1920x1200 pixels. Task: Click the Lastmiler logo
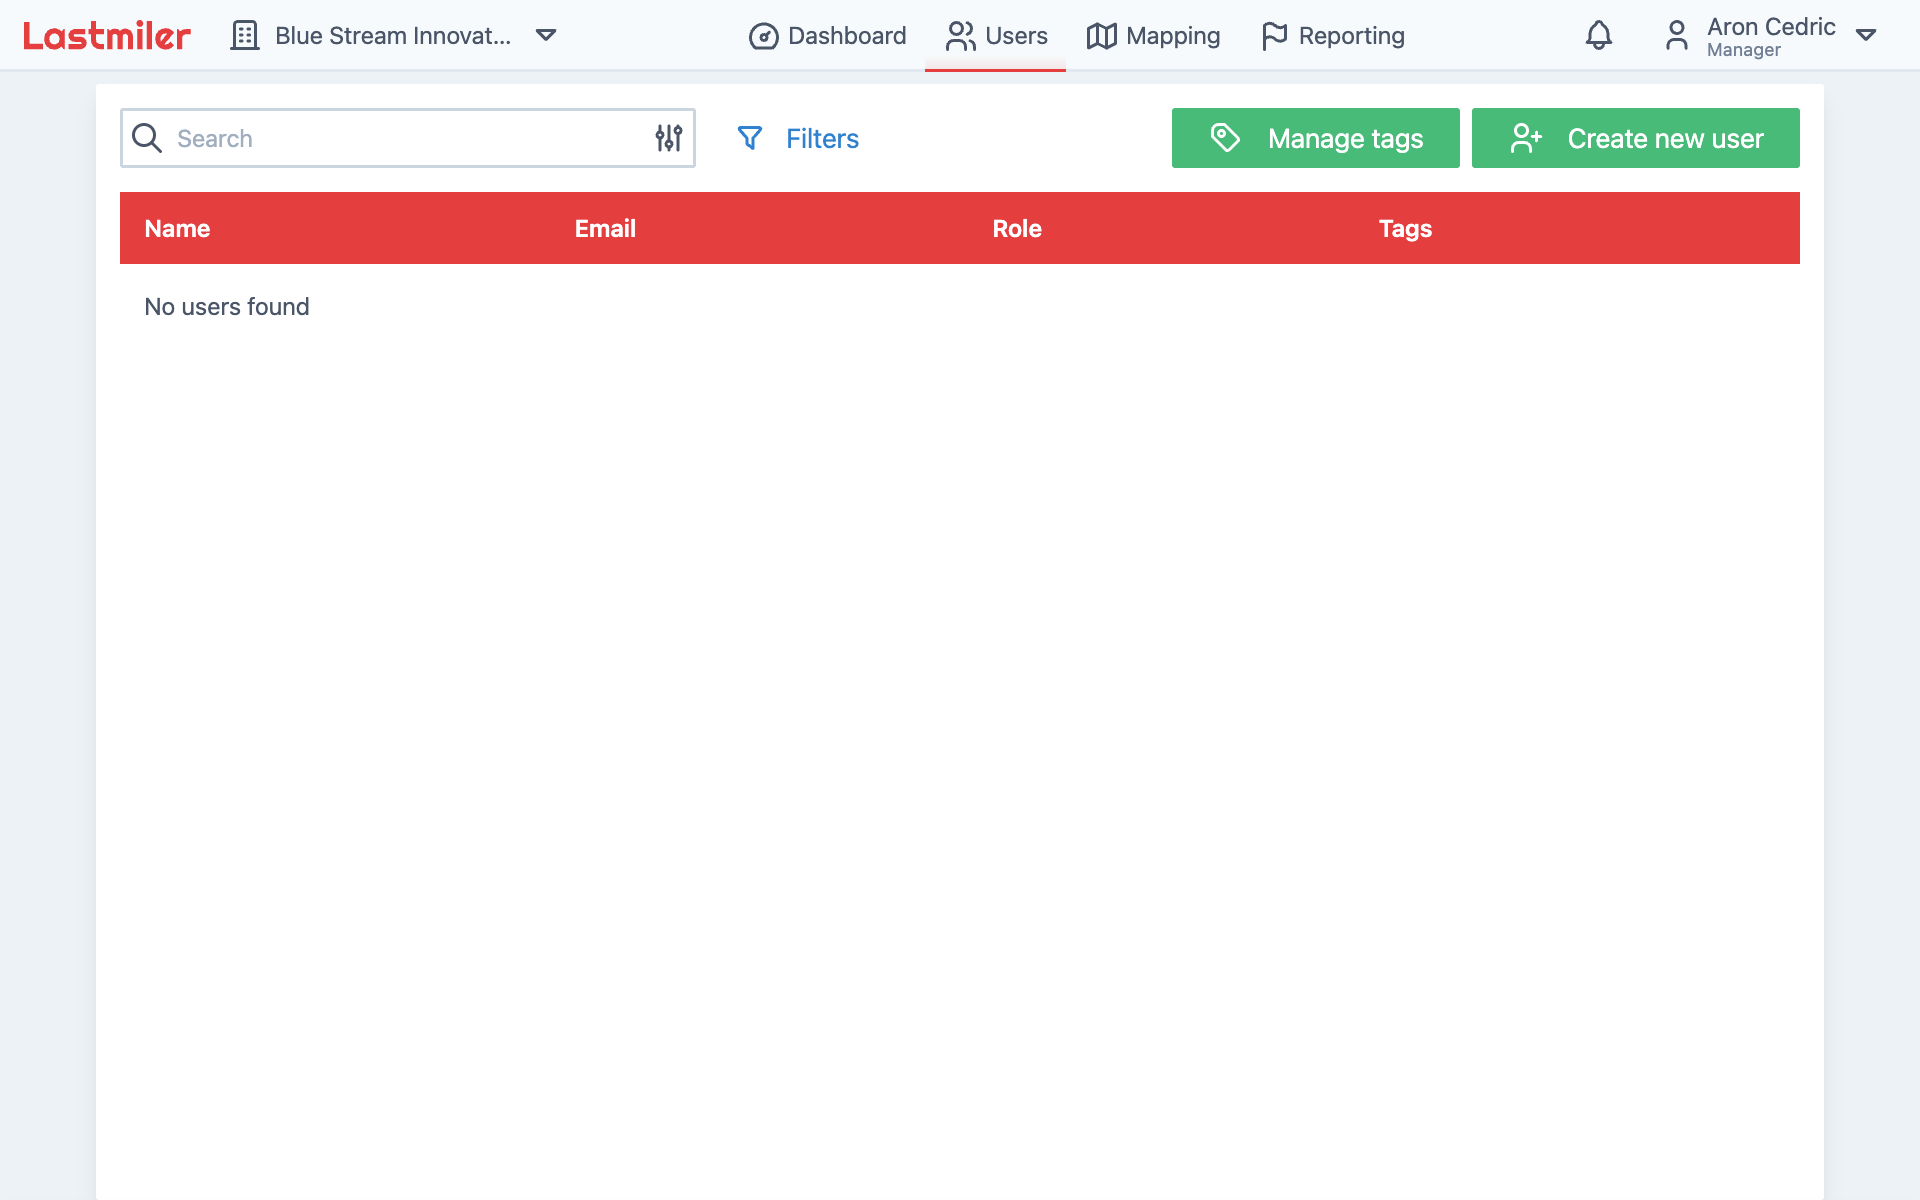107,36
